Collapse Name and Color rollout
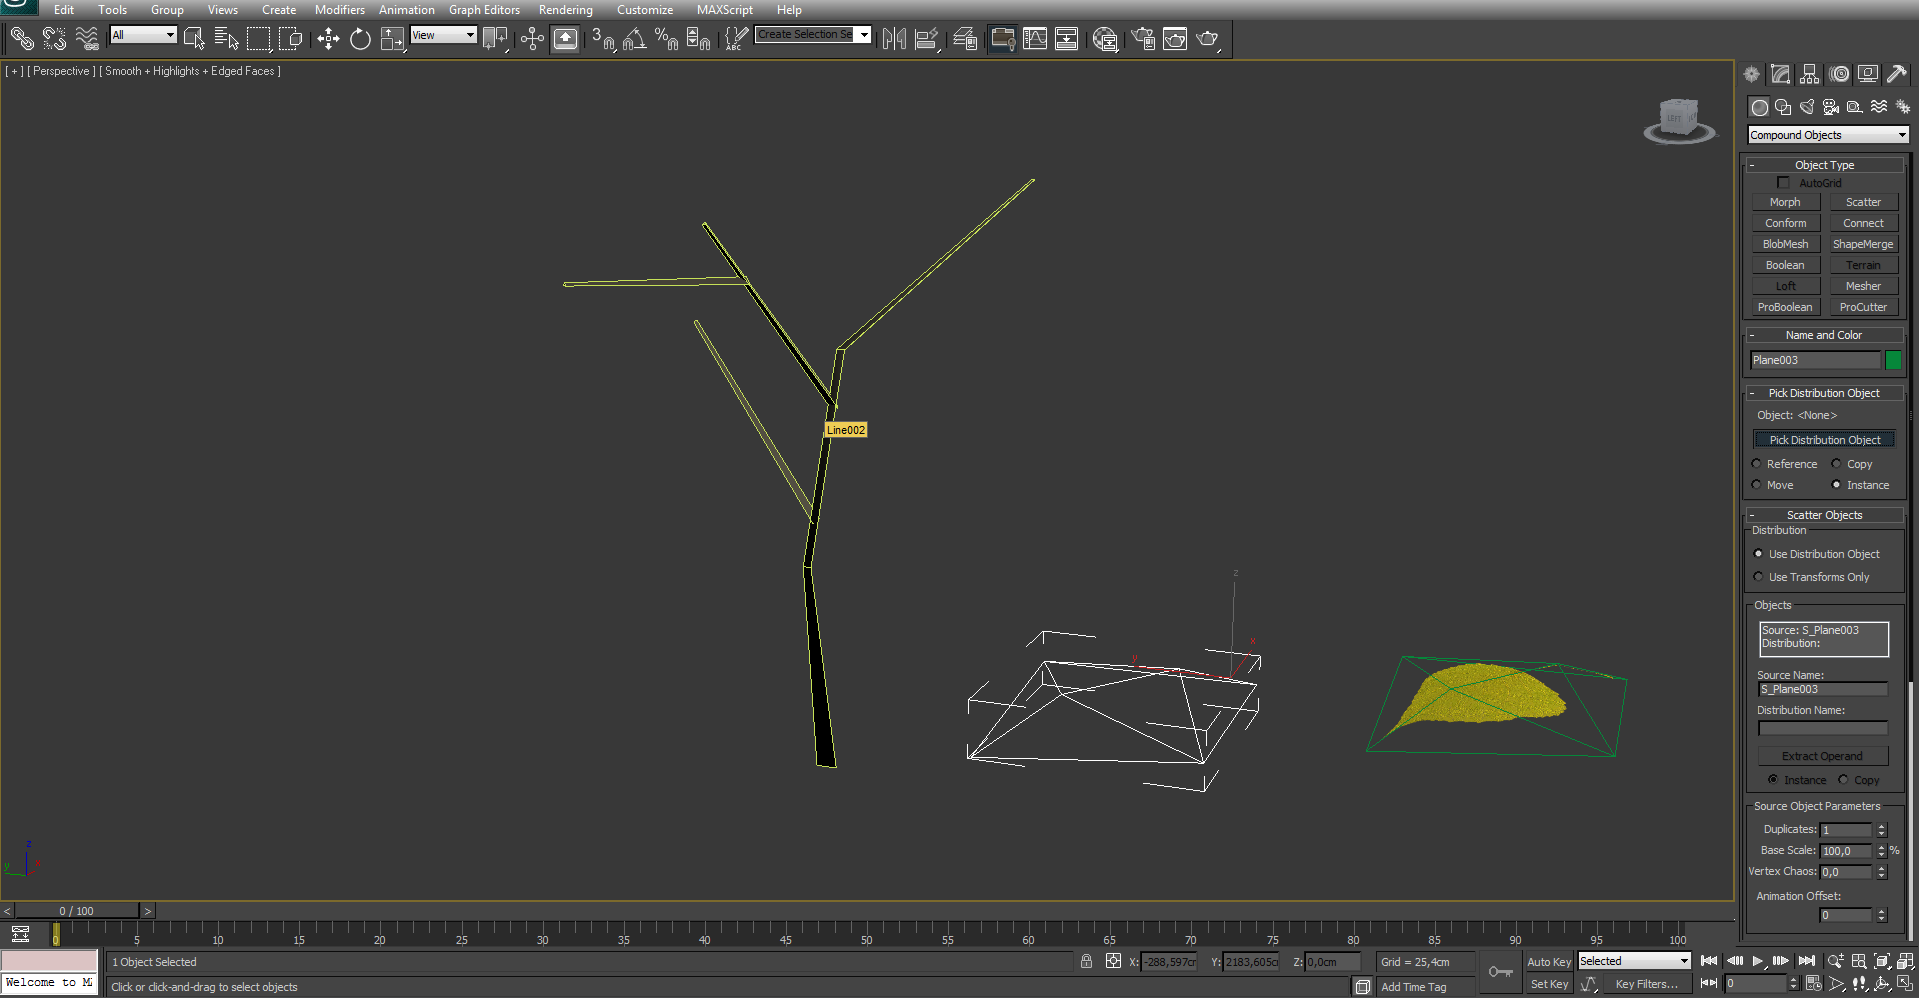 1825,335
